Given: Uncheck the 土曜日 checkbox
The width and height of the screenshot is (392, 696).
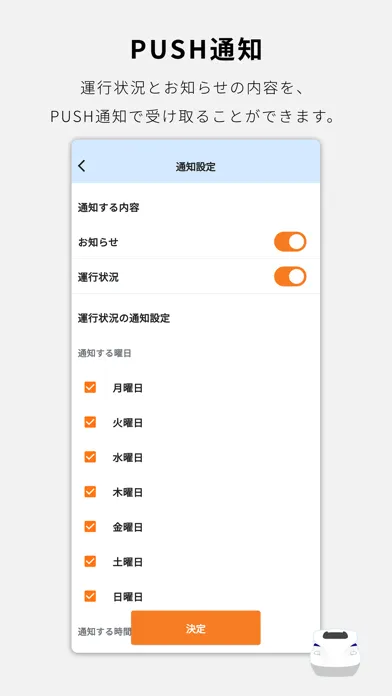Looking at the screenshot, I should (90, 562).
